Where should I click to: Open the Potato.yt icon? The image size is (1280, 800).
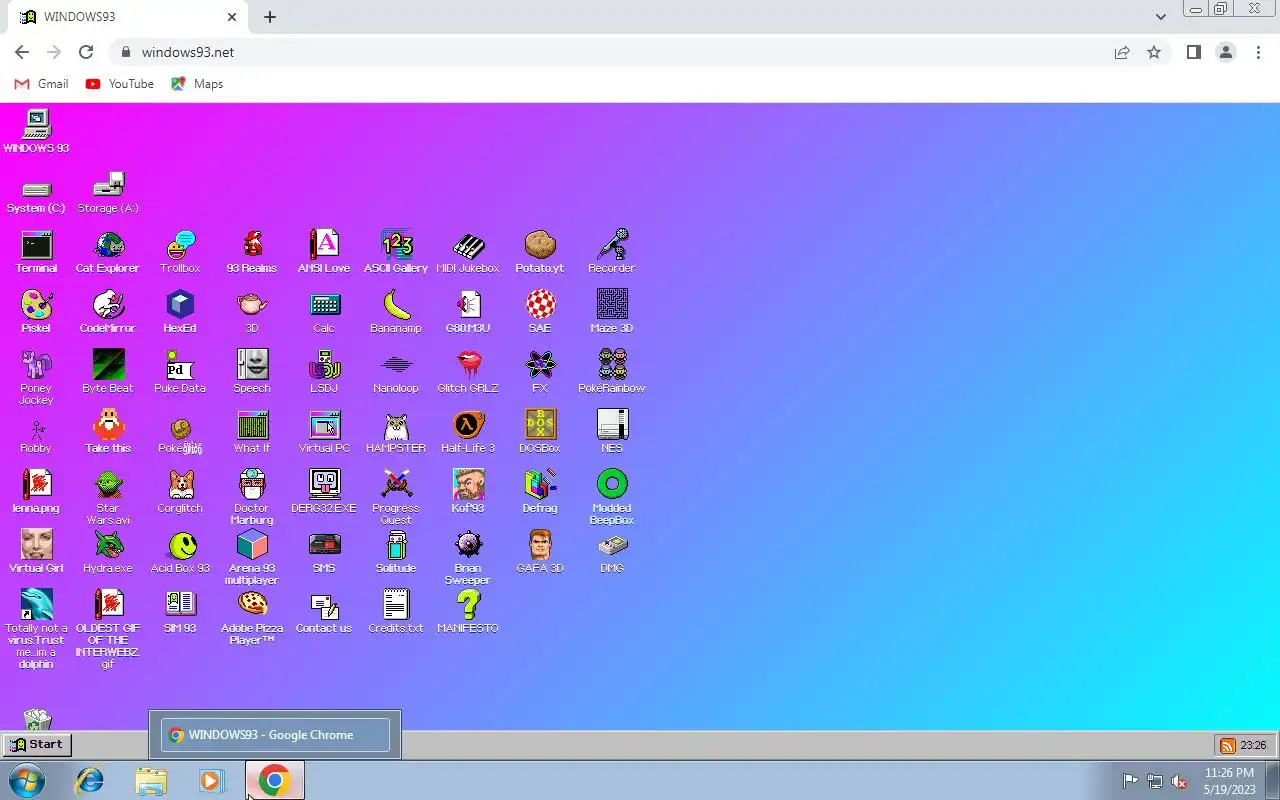point(540,245)
